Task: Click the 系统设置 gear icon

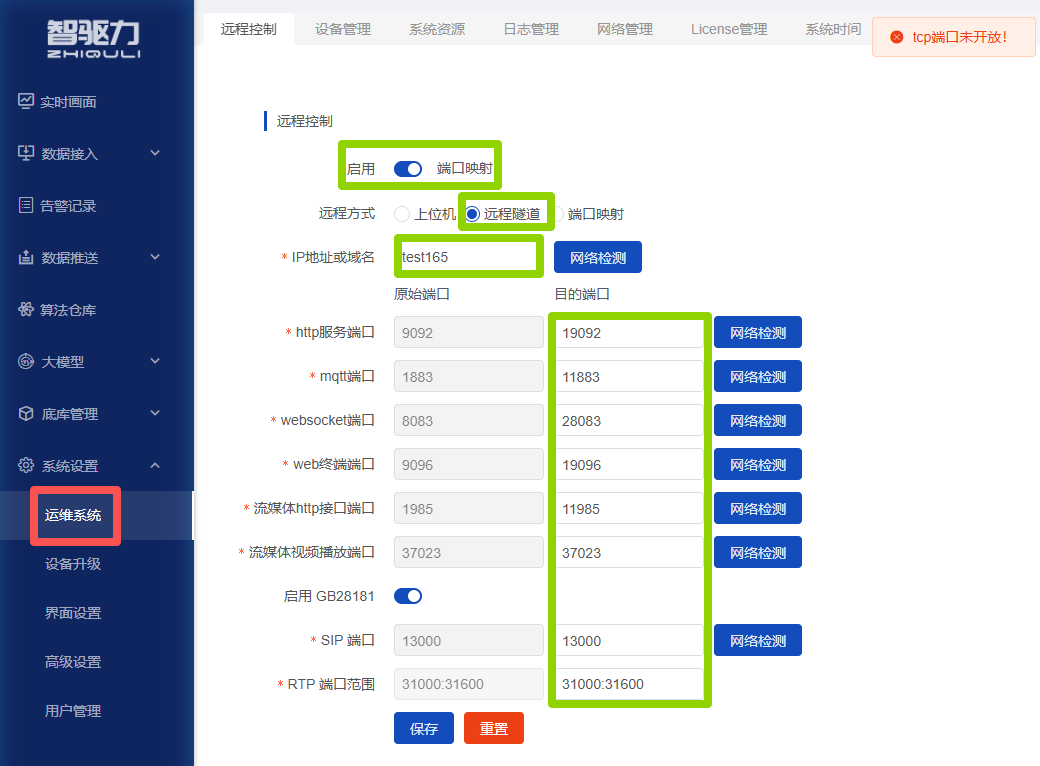Action: click(26, 465)
